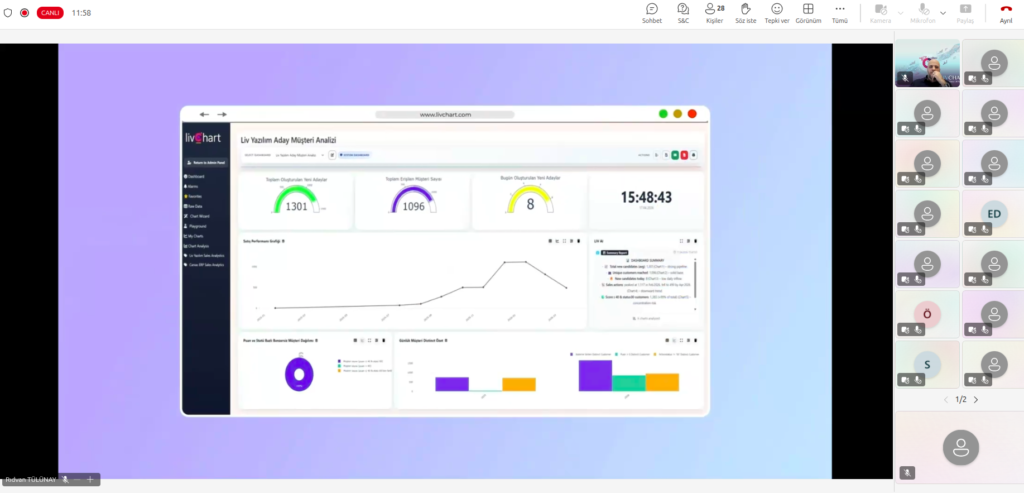Click the red recording indicator icon
The image size is (1024, 493).
[x=24, y=13]
